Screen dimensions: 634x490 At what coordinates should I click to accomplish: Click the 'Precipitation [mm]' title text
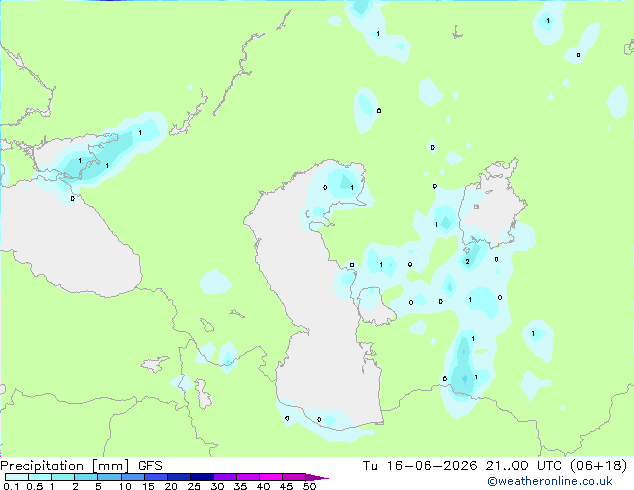(64, 466)
